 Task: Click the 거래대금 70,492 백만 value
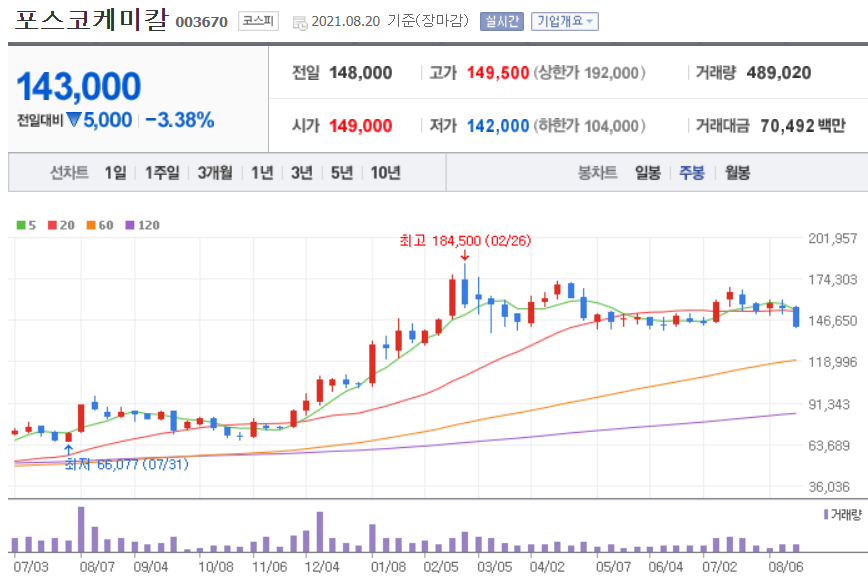click(x=803, y=126)
